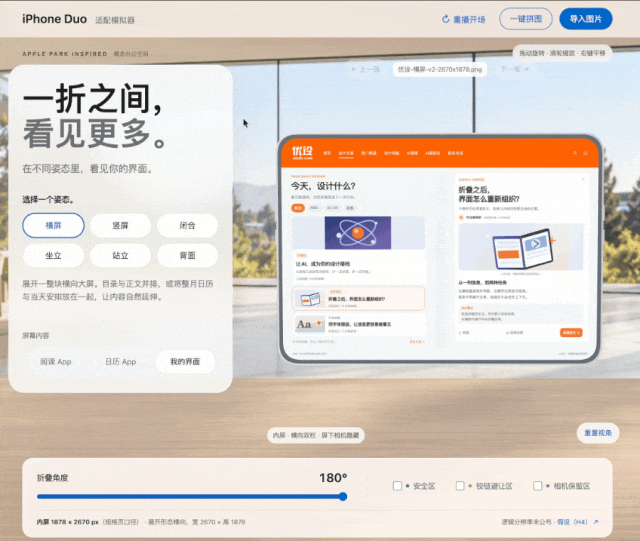Viewport: 640px width, 541px height.
Task: Select the 背面 posture option
Action: coord(187,256)
